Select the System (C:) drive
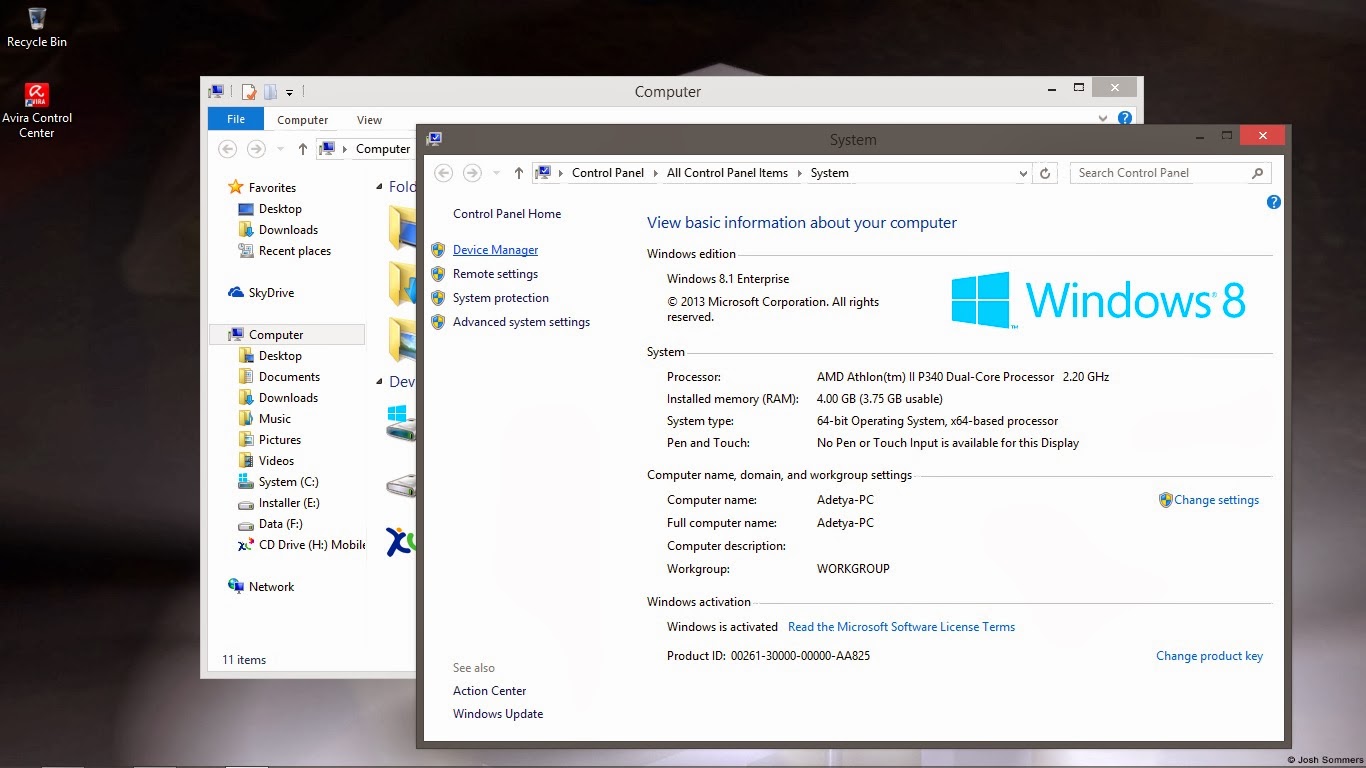 coord(288,481)
